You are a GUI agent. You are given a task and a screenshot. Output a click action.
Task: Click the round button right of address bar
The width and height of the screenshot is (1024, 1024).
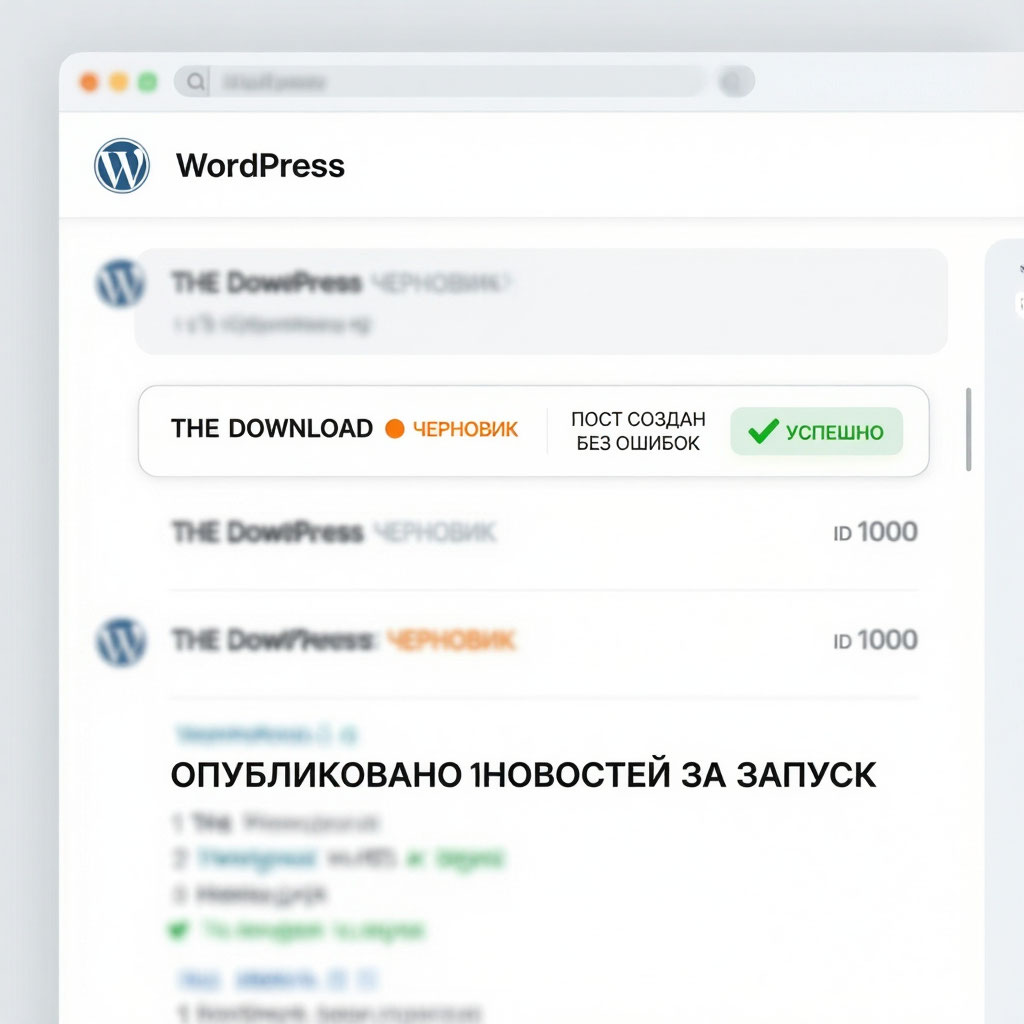(x=737, y=82)
